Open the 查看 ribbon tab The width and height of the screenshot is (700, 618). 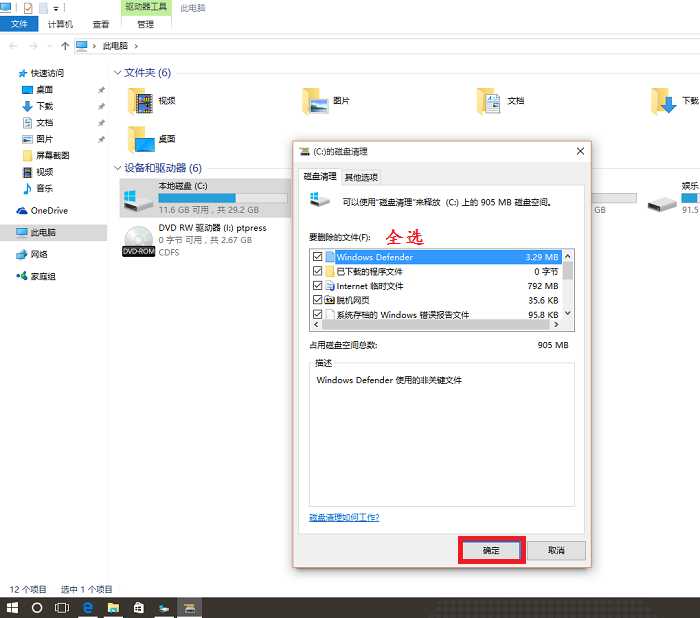[x=100, y=24]
